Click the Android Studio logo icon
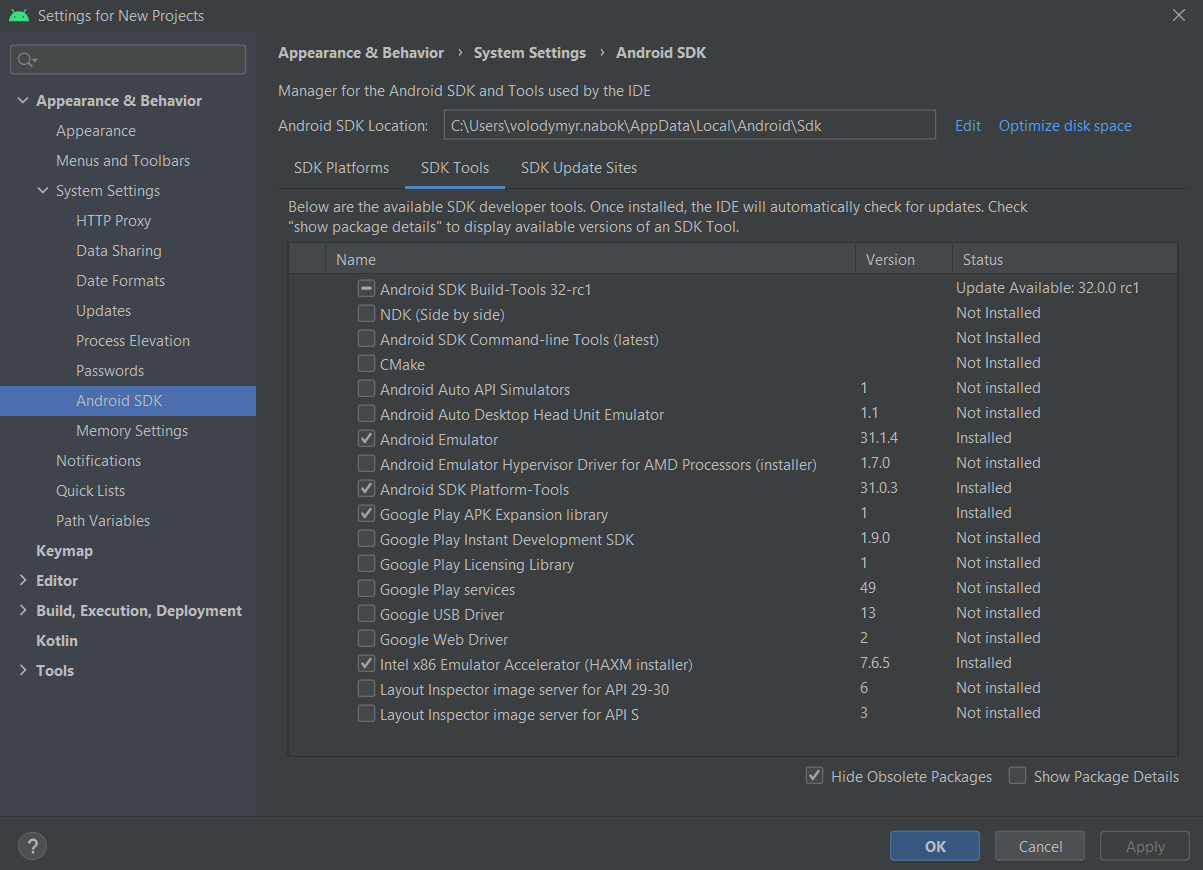Screen dimensions: 1203x870 (18, 15)
